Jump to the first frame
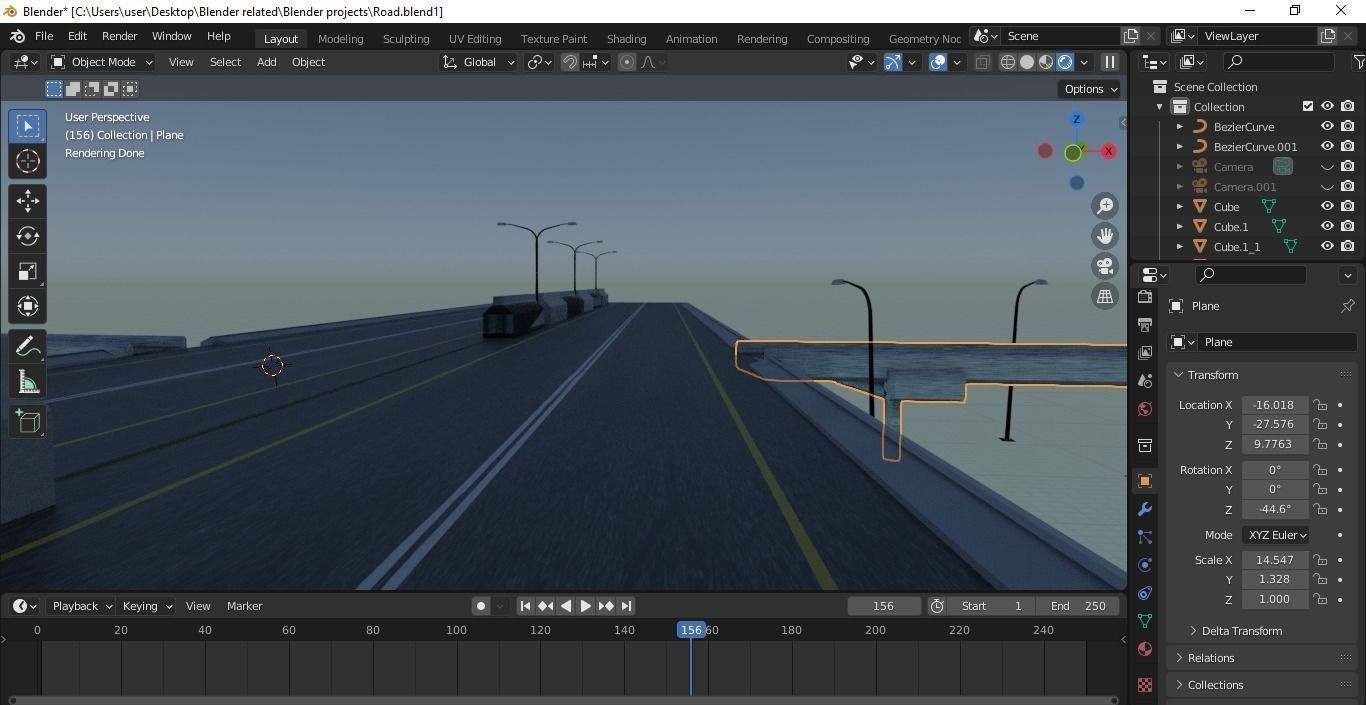The height and width of the screenshot is (705, 1366). coord(525,606)
